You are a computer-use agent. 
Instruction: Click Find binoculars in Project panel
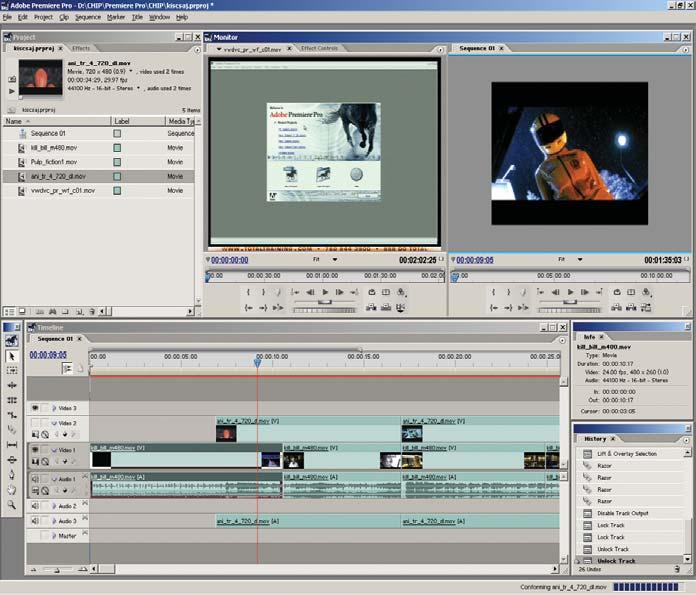pyautogui.click(x=52, y=312)
